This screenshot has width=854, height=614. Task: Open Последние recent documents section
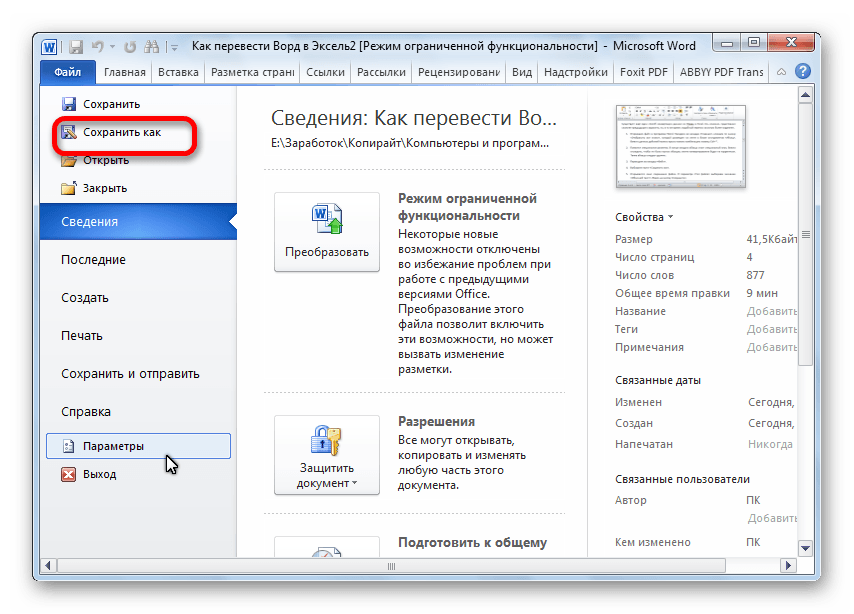click(x=93, y=259)
